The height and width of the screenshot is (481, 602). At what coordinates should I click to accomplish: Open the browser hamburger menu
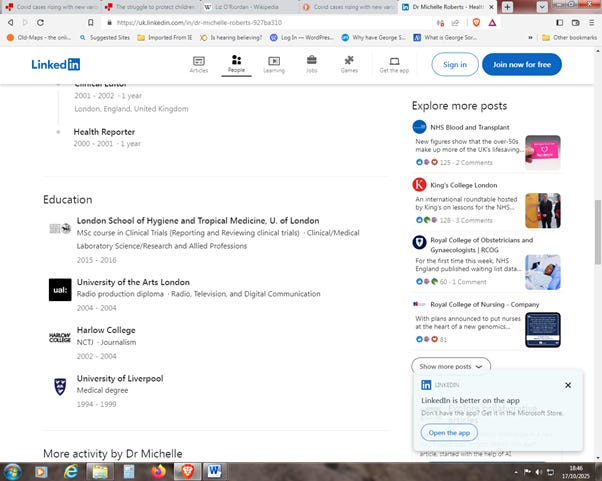coord(592,23)
